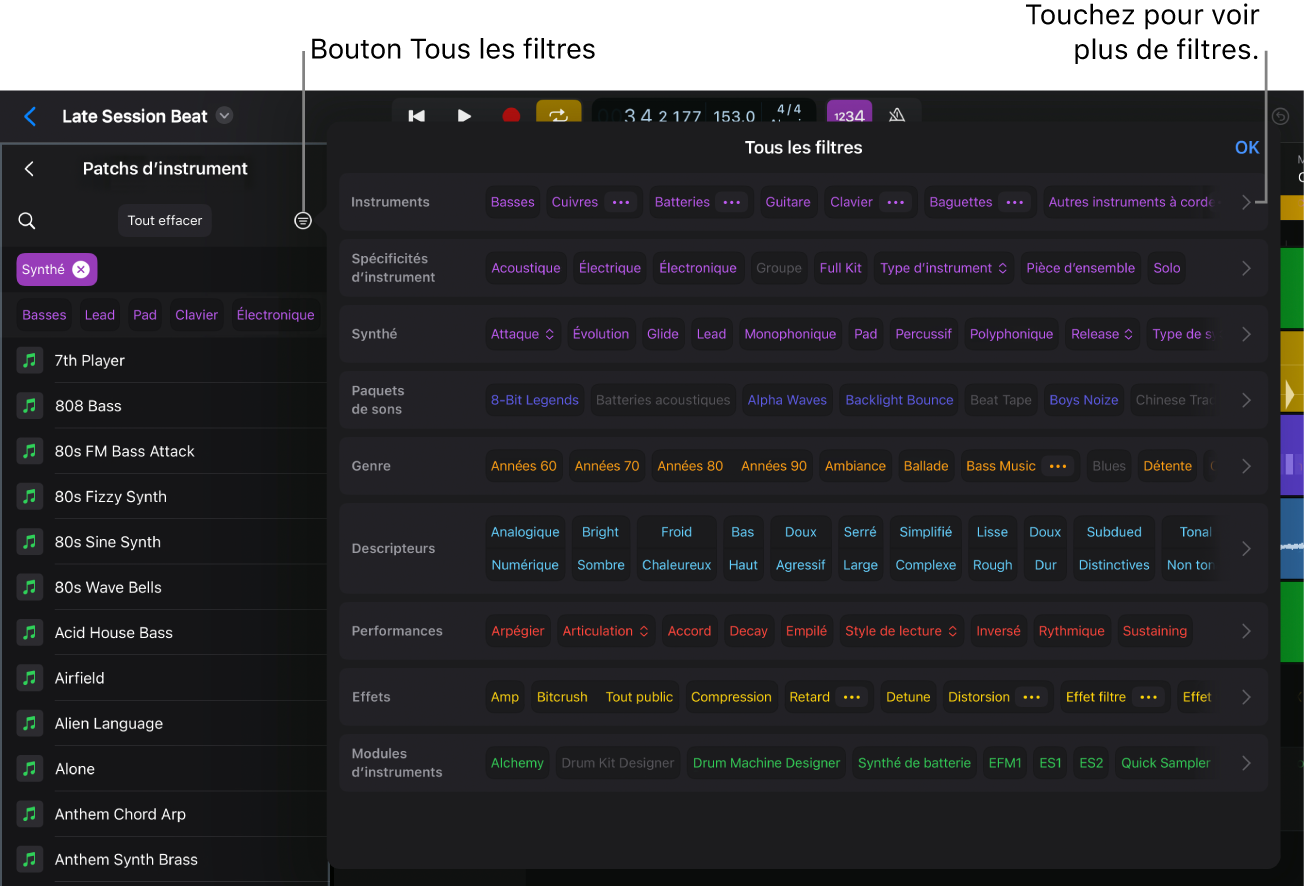Select the Guitare instrument filter

point(788,202)
